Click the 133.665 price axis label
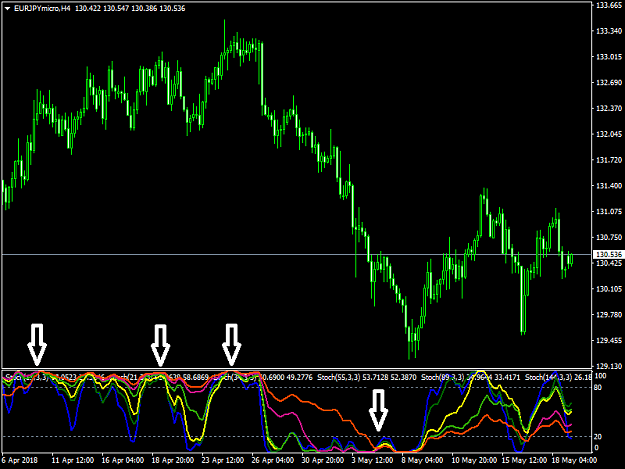Viewport: 625px width, 469px height. (x=608, y=5)
